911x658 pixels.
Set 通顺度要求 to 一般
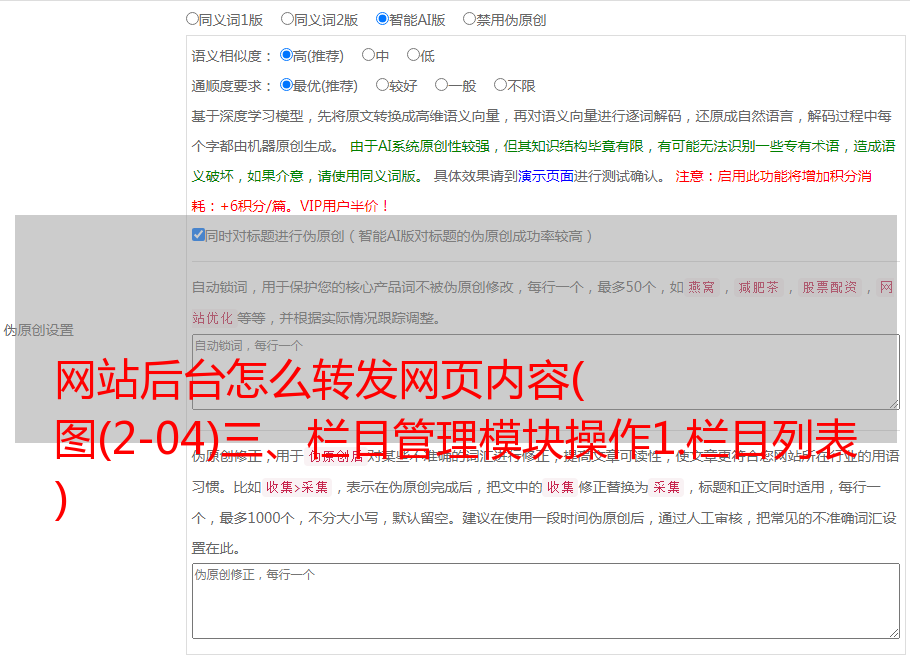[442, 85]
